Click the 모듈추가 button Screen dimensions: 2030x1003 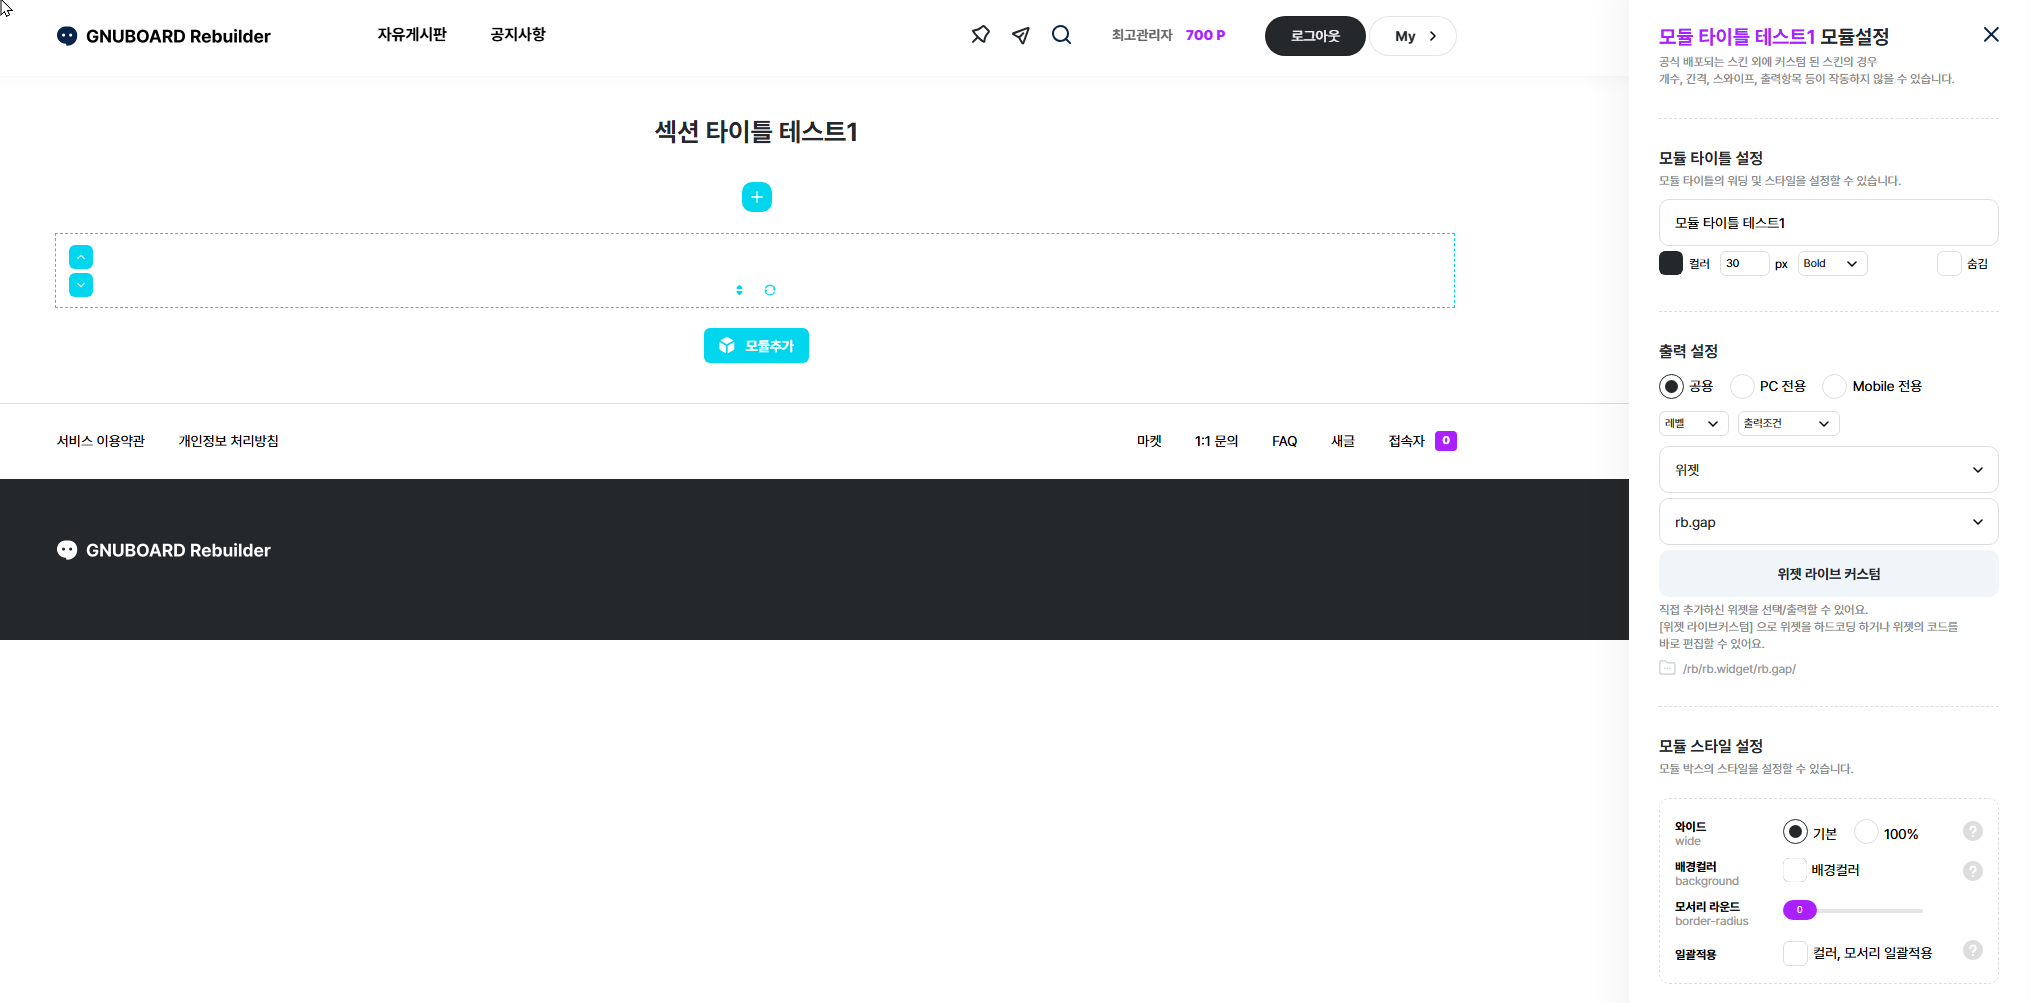[x=756, y=346]
